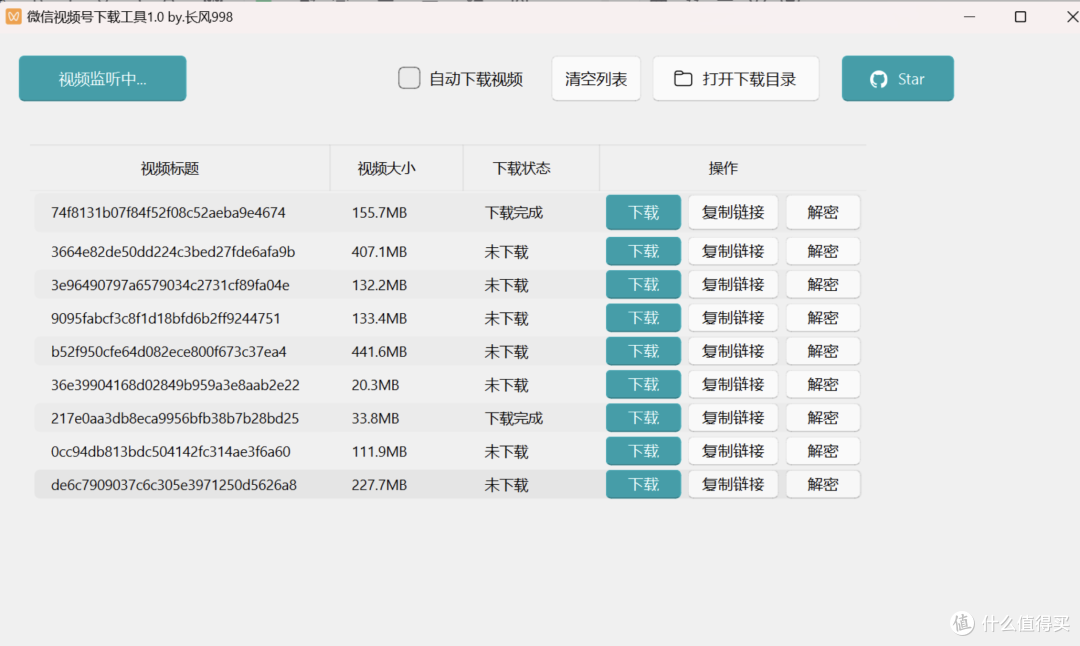Image resolution: width=1080 pixels, height=646 pixels.
Task: Download video 9095fabcf3c8f1d18bfd6b2ff9244751
Action: point(643,317)
